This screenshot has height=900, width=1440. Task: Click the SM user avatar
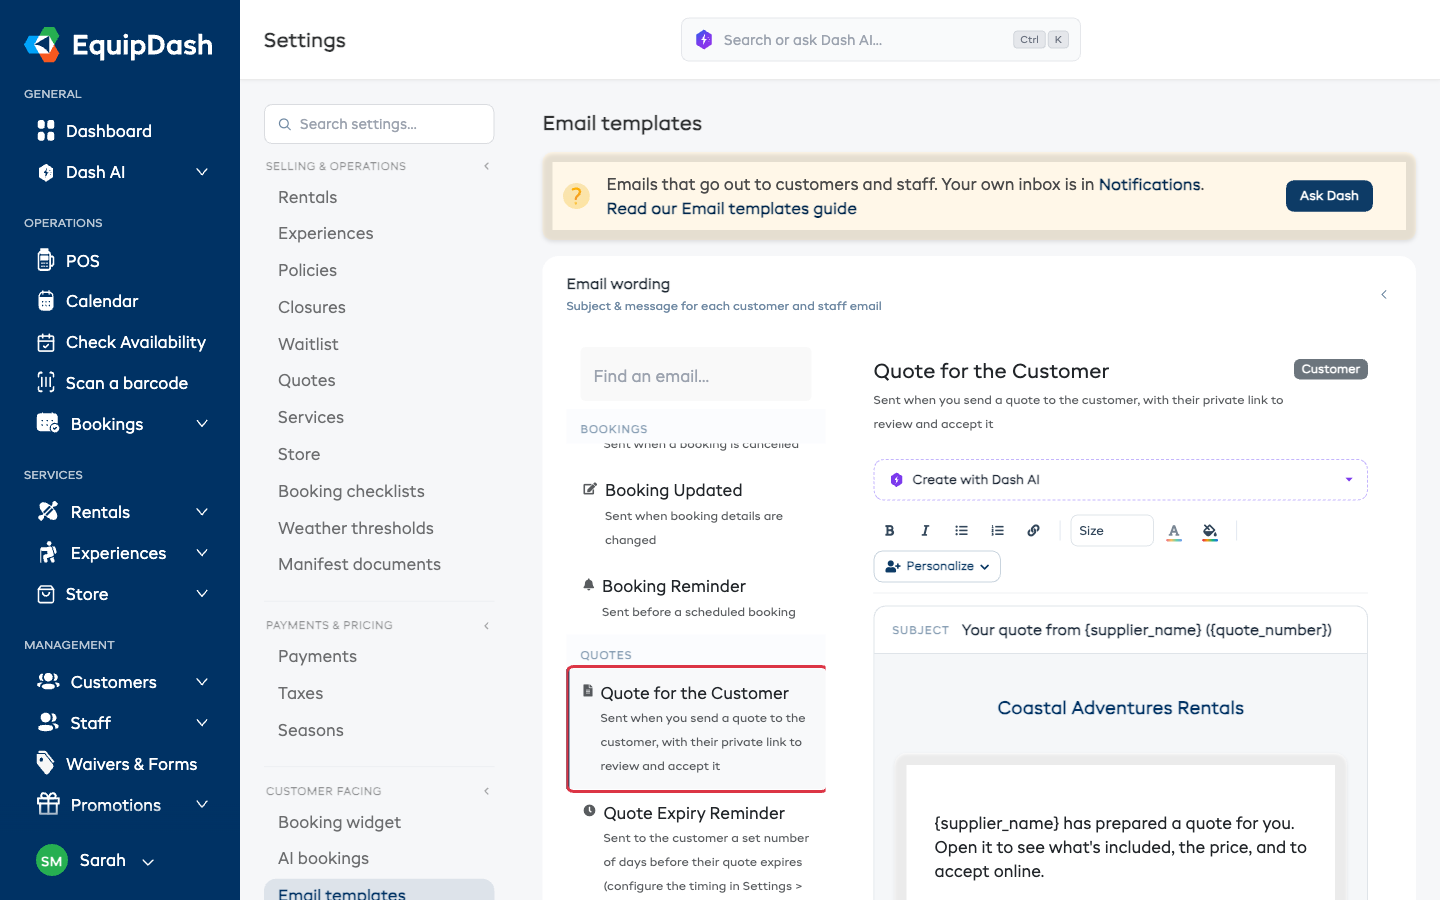pyautogui.click(x=52, y=860)
